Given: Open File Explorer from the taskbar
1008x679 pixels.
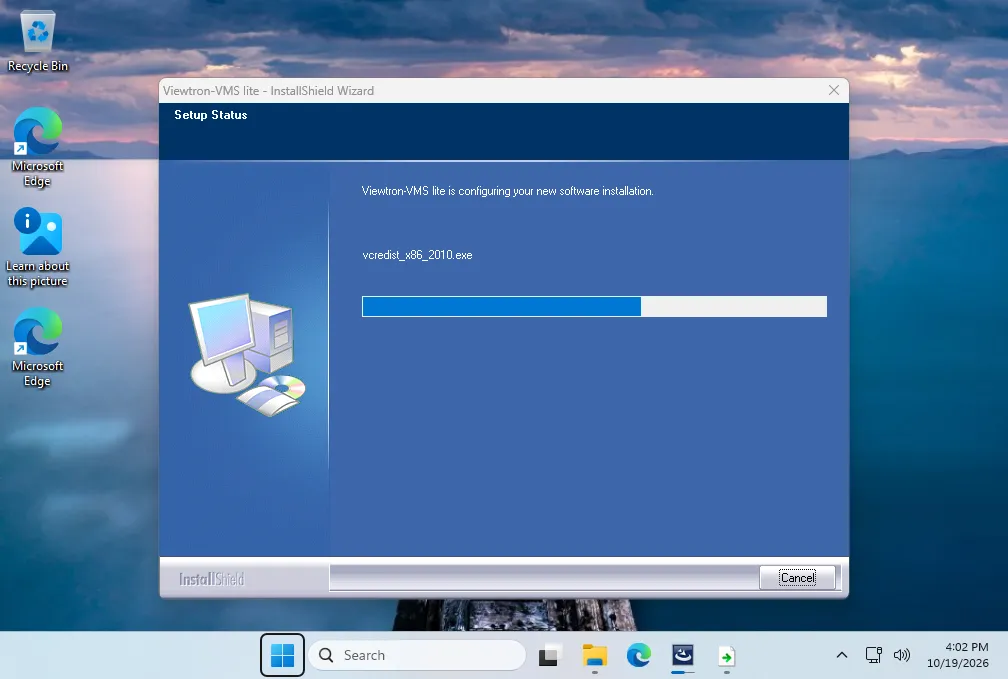Looking at the screenshot, I should pos(595,656).
